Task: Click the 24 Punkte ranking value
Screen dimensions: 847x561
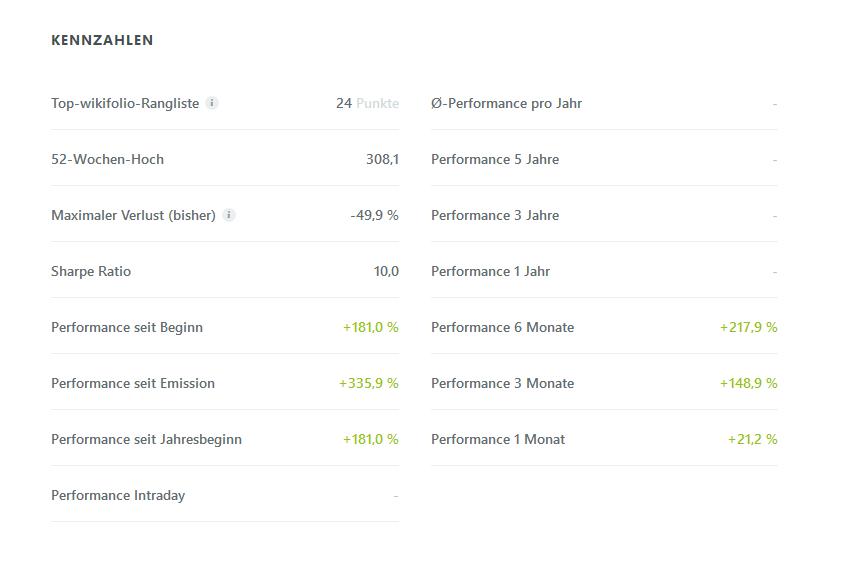Action: (x=367, y=103)
